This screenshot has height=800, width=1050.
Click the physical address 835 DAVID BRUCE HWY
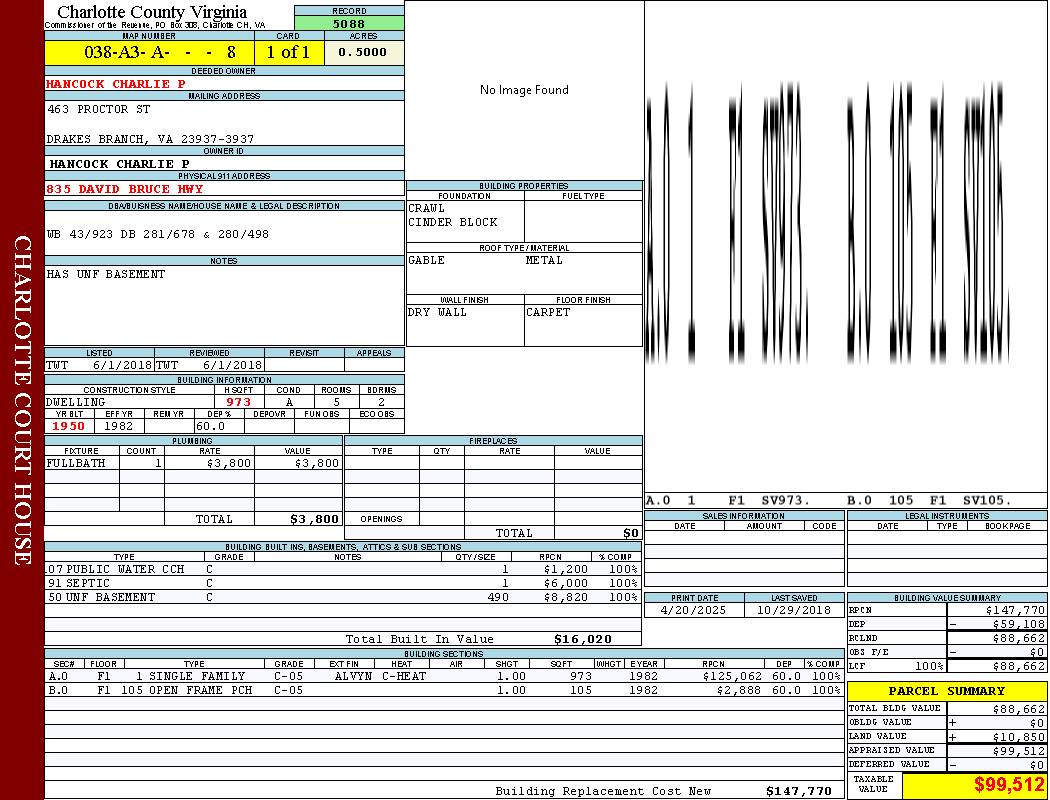[125, 189]
